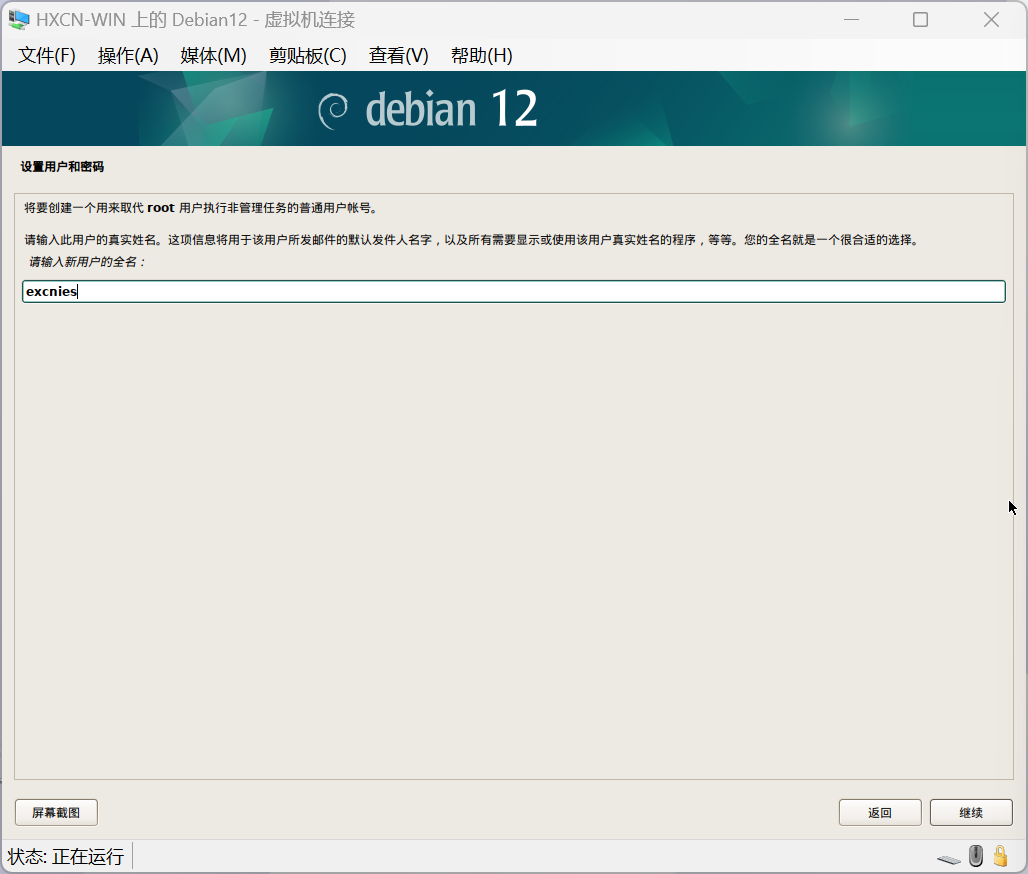Open the 文件(F) menu

(x=47, y=56)
